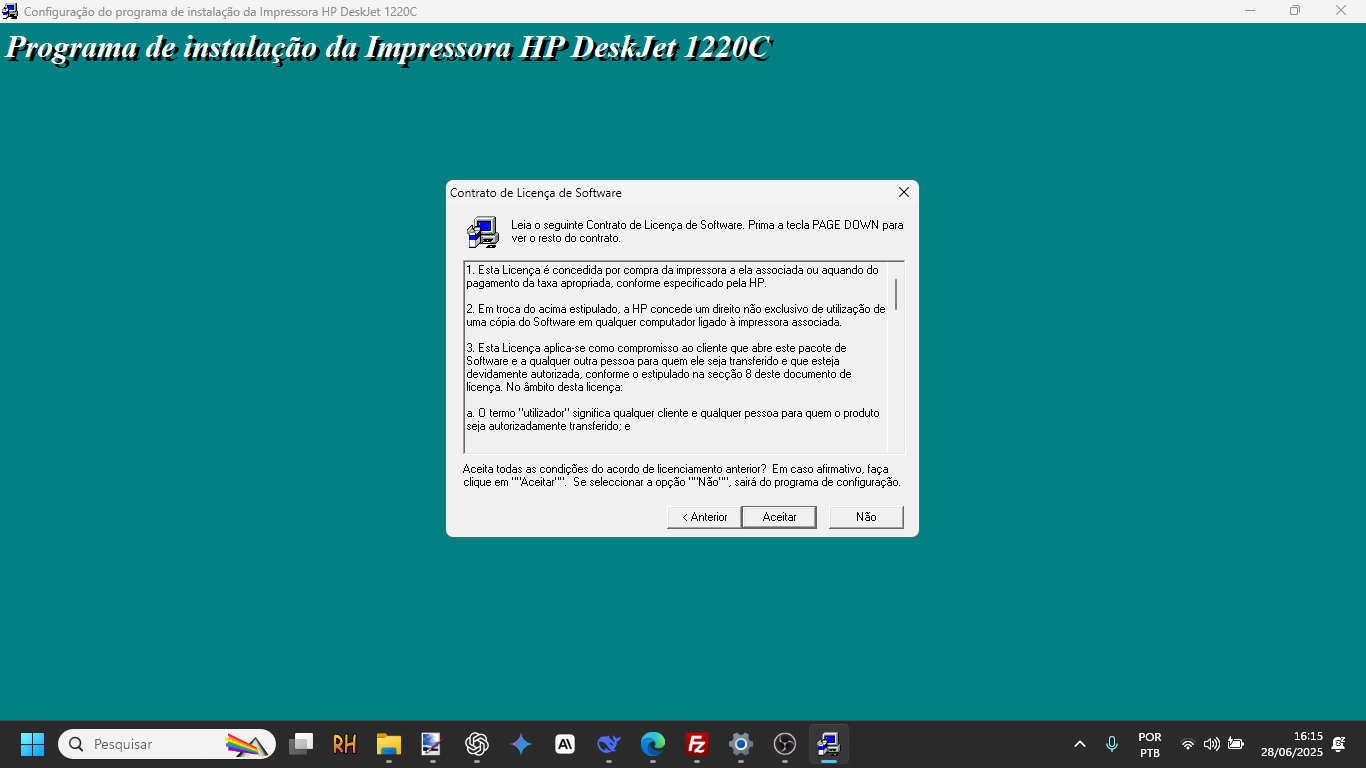Open the gear Settings app on taskbar
This screenshot has width=1366, height=768.
(741, 744)
